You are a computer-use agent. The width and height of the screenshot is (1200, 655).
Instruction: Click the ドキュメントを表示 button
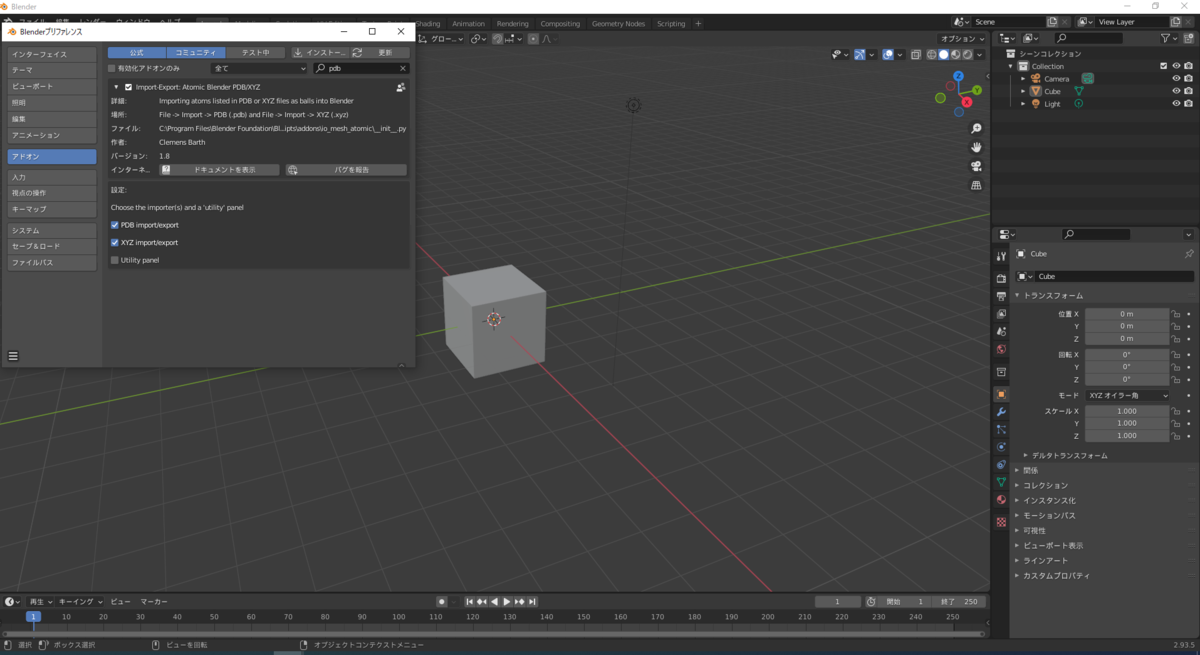click(220, 170)
